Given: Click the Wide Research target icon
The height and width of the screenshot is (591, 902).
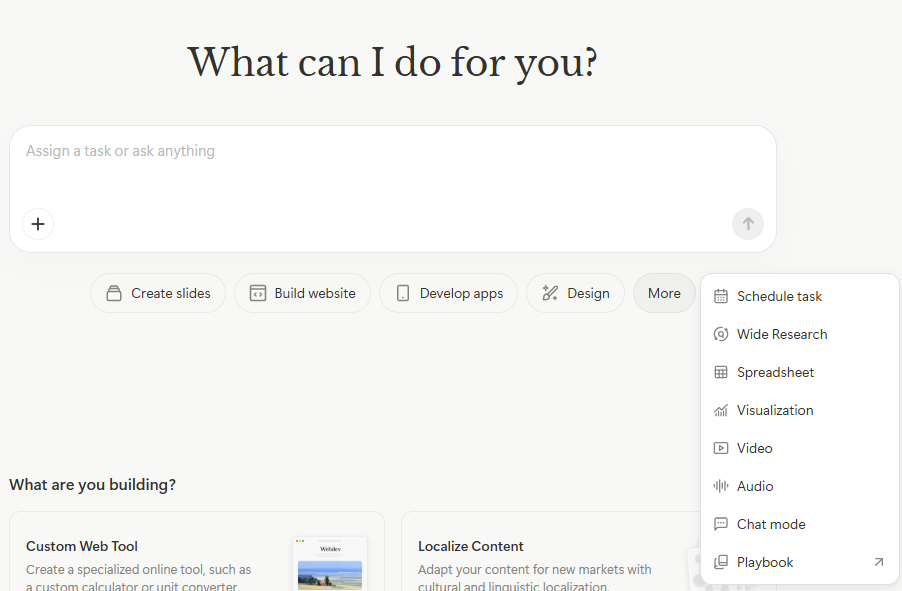Looking at the screenshot, I should tap(720, 334).
